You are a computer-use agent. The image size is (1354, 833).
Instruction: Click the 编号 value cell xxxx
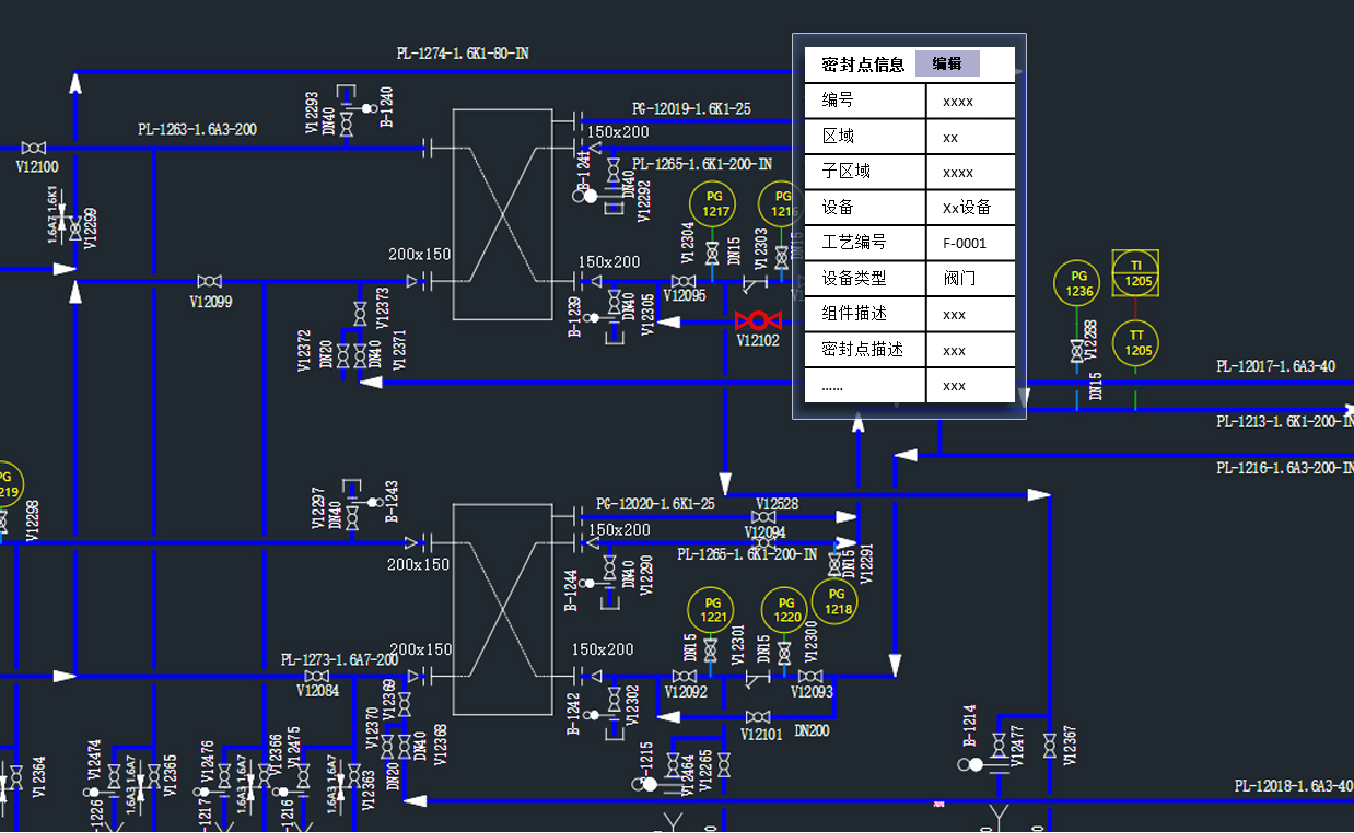pyautogui.click(x=970, y=101)
